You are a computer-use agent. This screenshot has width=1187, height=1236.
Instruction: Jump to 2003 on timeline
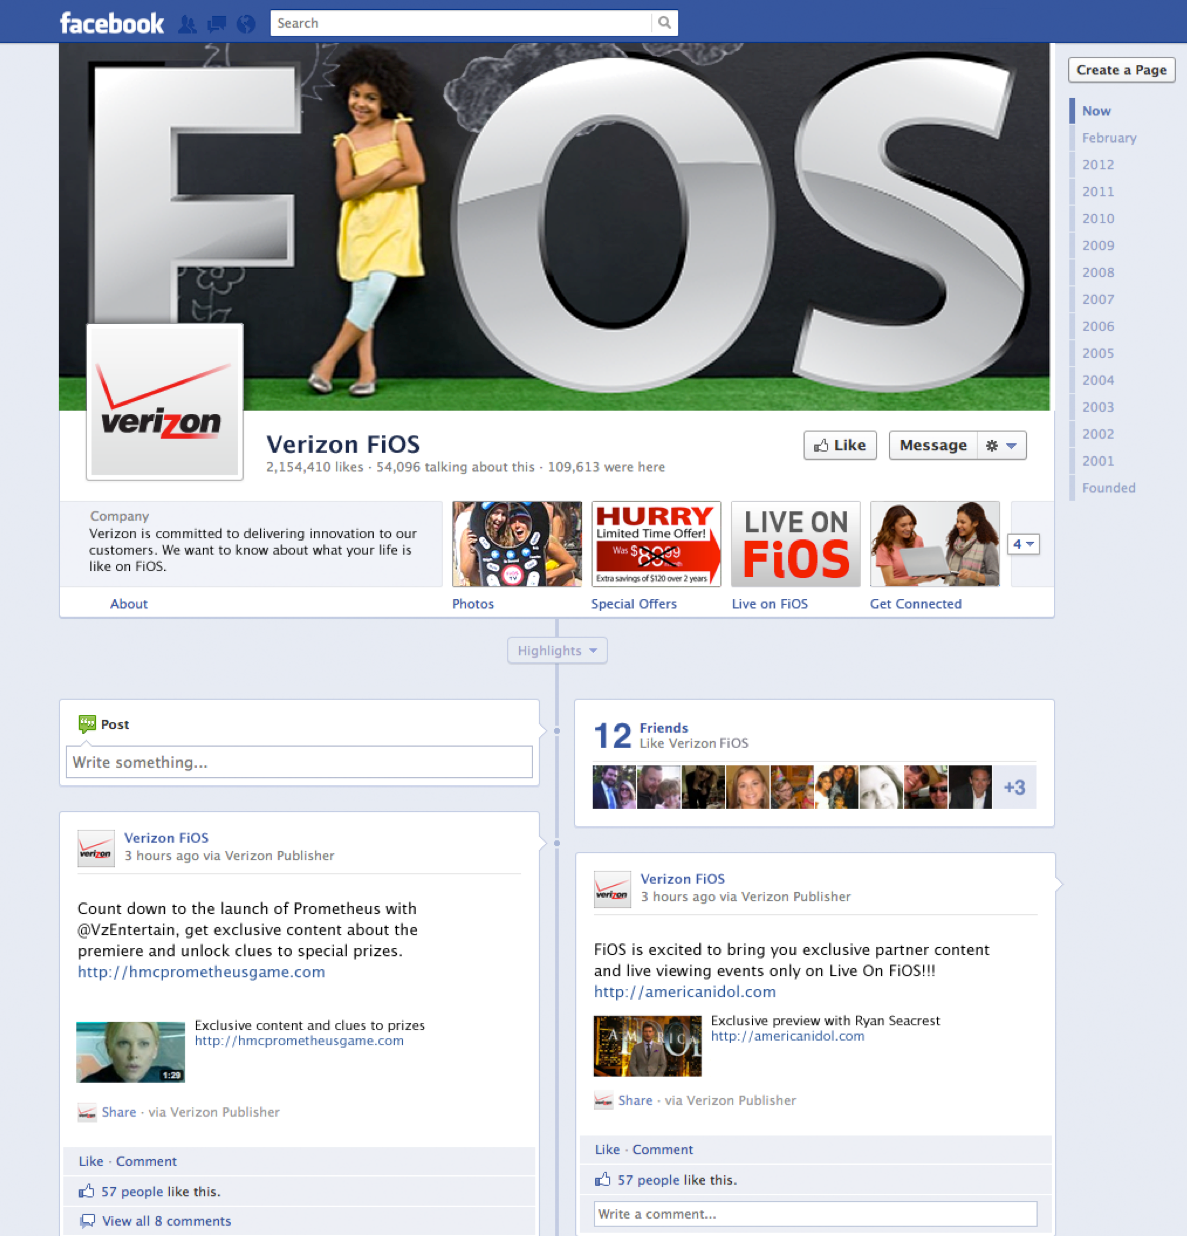click(x=1098, y=408)
